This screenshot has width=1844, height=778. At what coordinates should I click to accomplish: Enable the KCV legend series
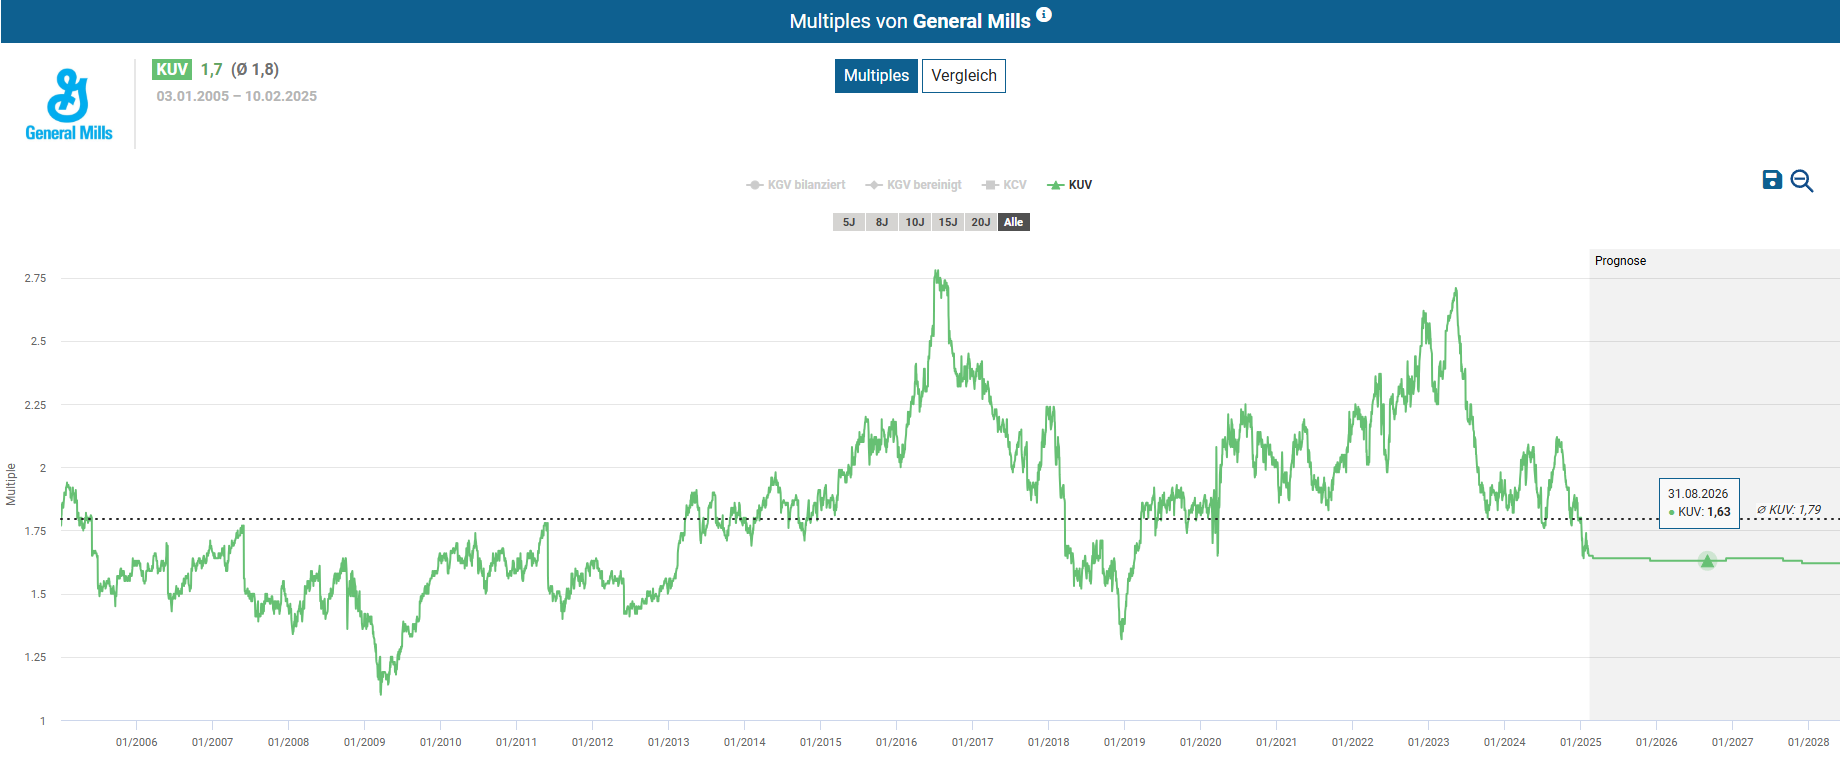1005,185
